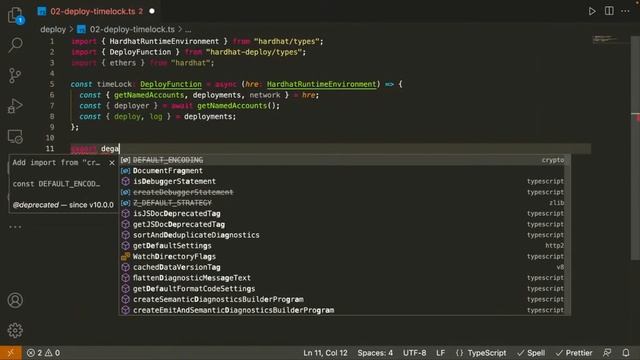Show errors and warnings count

tap(43, 353)
